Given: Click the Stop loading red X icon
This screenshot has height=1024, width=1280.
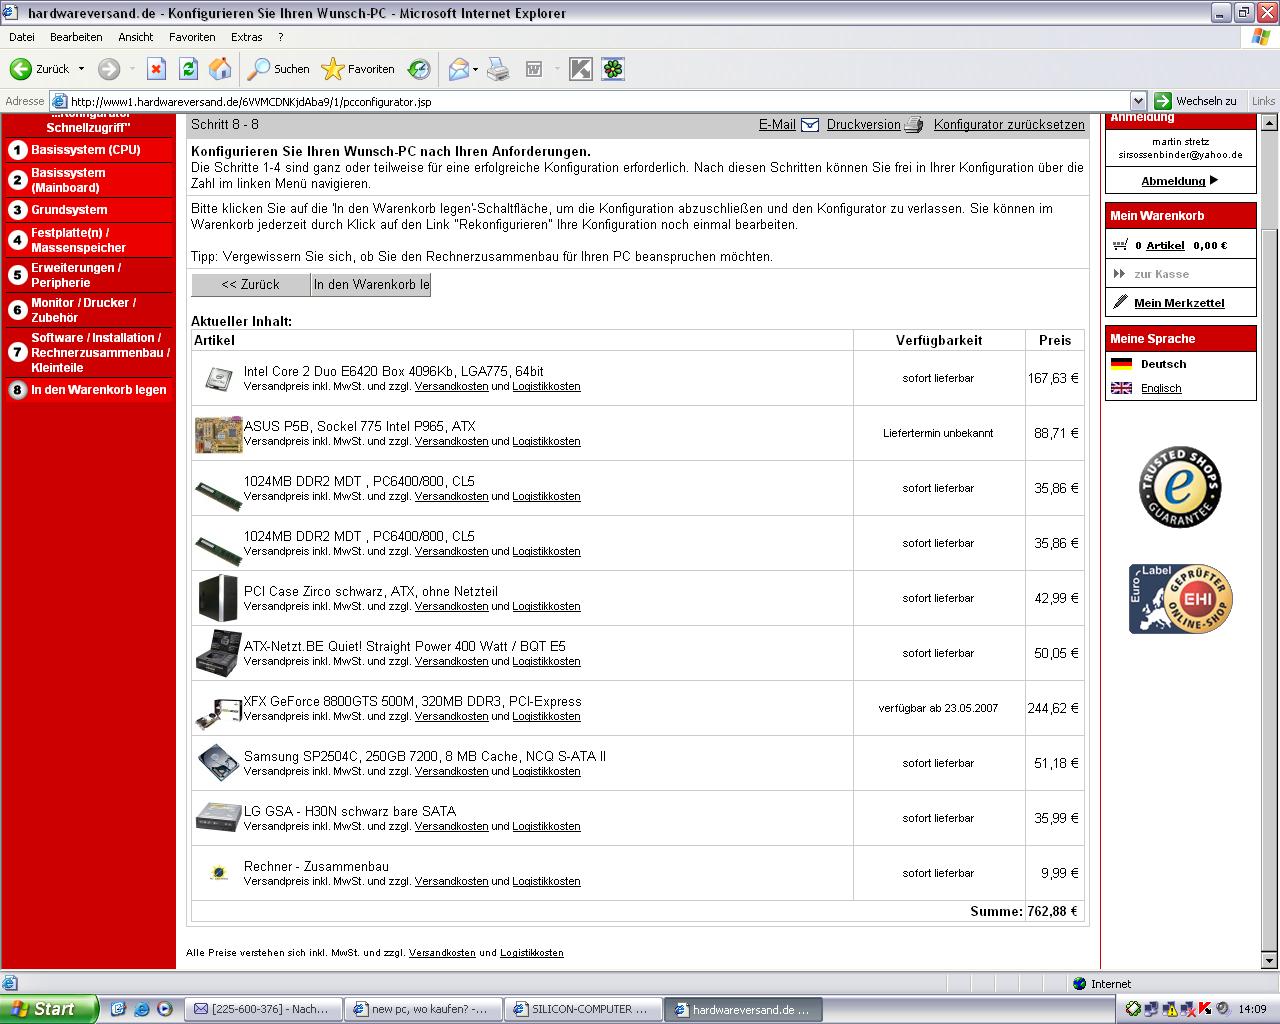Looking at the screenshot, I should pyautogui.click(x=156, y=69).
